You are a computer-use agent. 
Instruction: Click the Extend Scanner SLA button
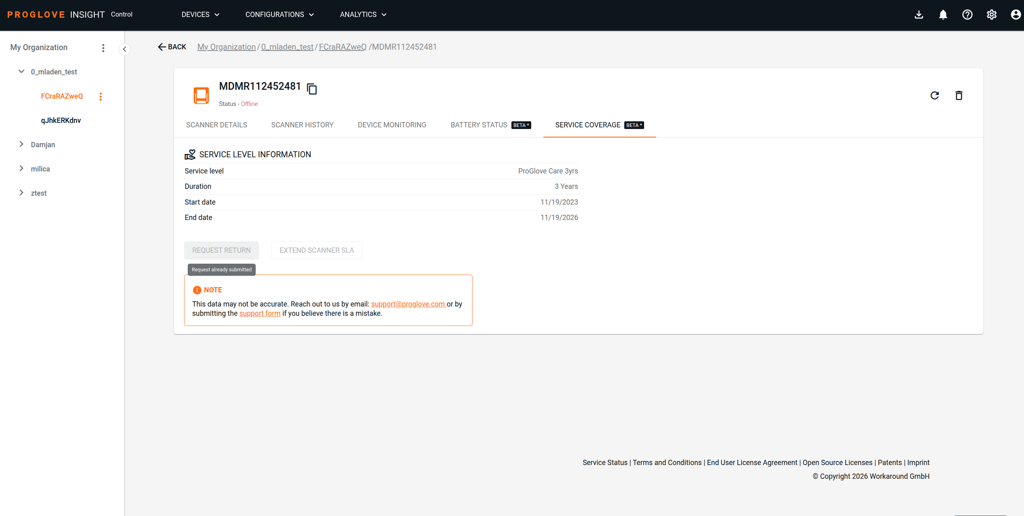317,250
